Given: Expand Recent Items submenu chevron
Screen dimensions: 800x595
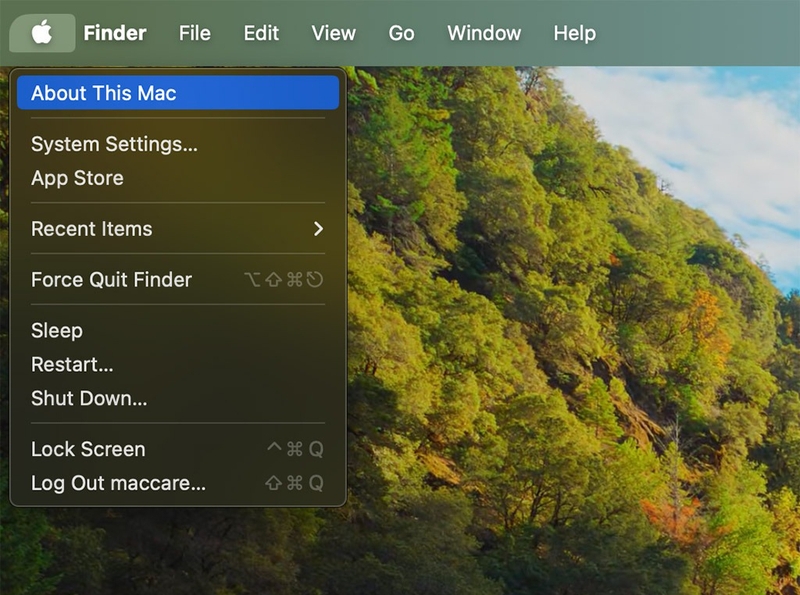Looking at the screenshot, I should (318, 229).
